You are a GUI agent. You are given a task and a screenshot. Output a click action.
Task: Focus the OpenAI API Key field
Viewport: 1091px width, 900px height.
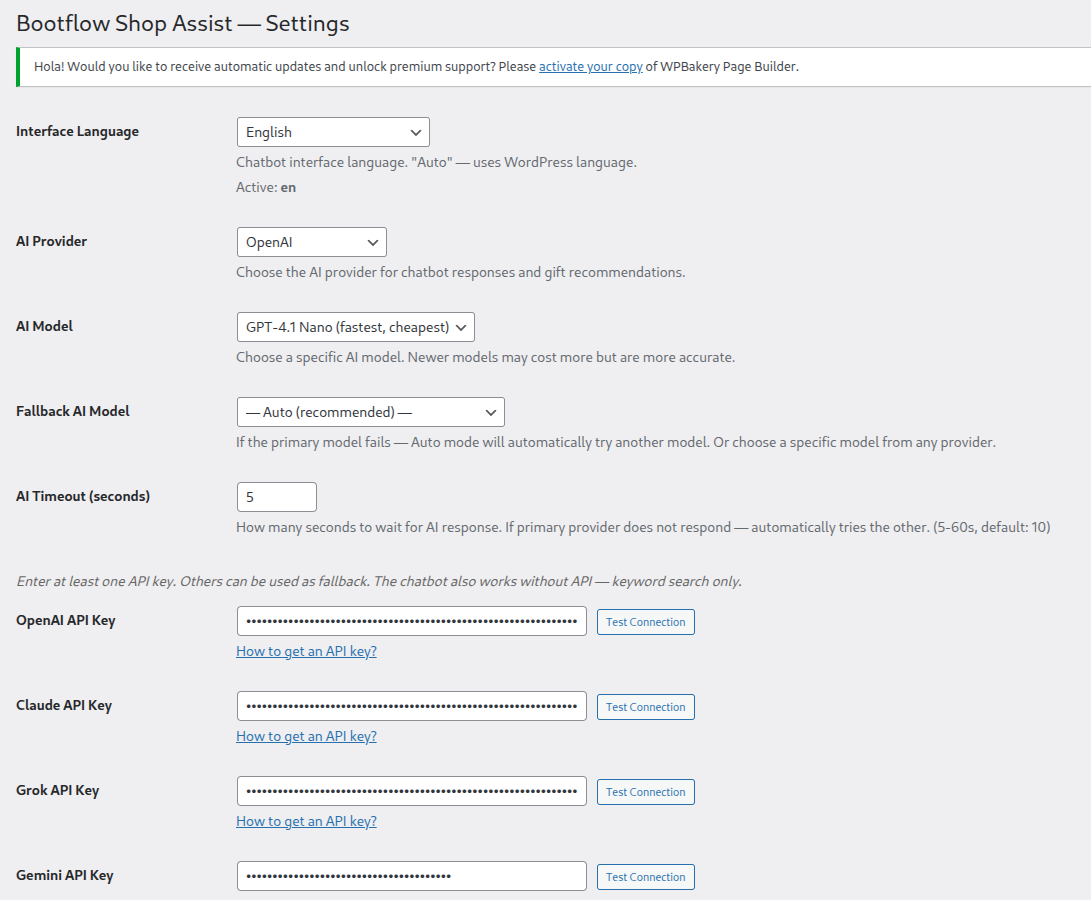(x=411, y=621)
